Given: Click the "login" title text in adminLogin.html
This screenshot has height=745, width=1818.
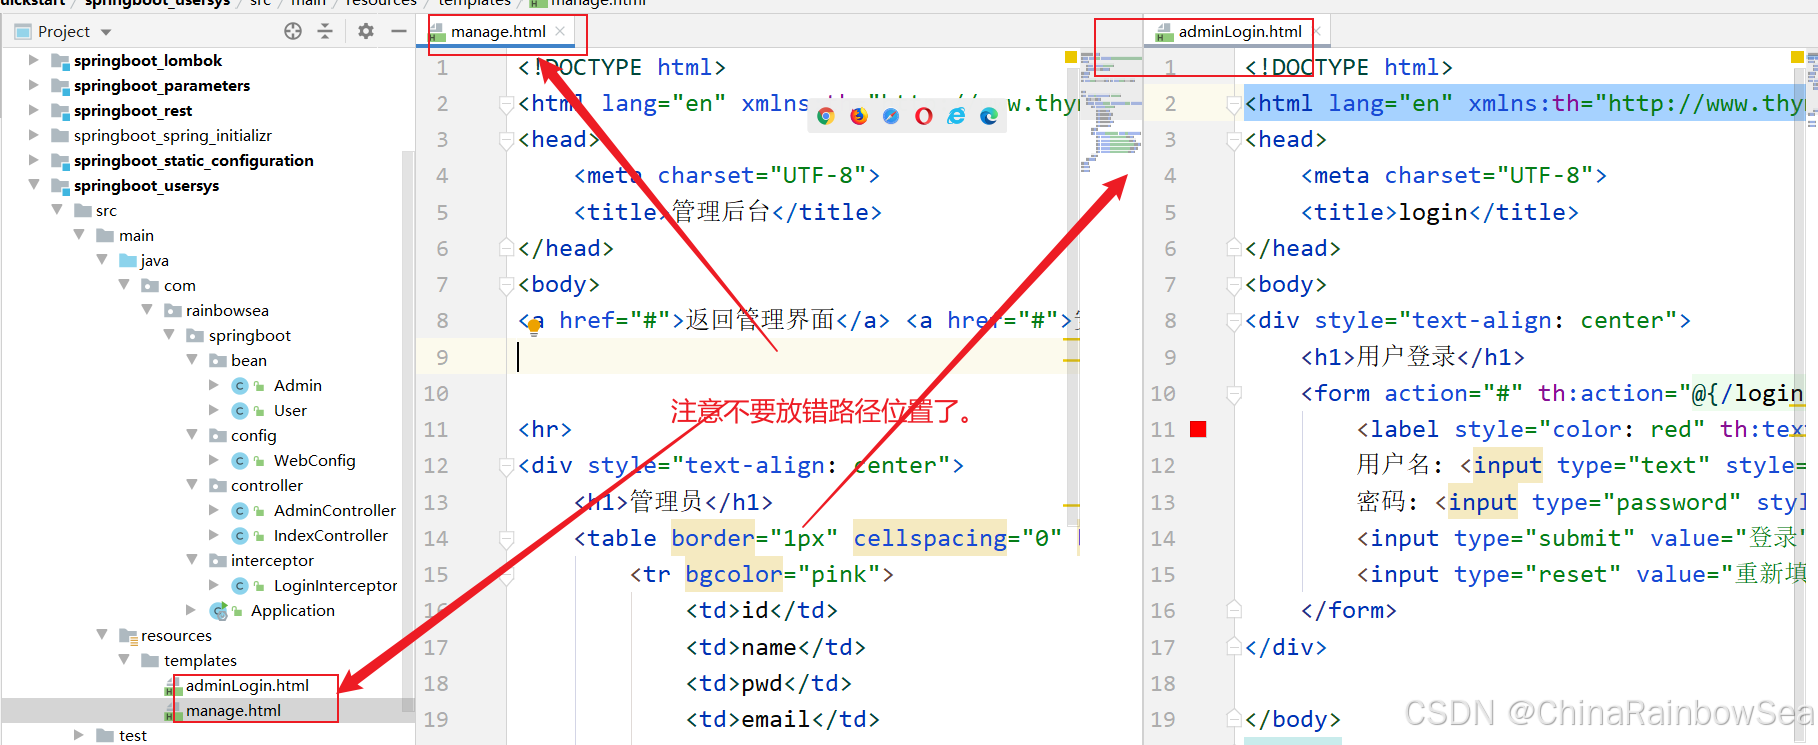Looking at the screenshot, I should pos(1433,212).
